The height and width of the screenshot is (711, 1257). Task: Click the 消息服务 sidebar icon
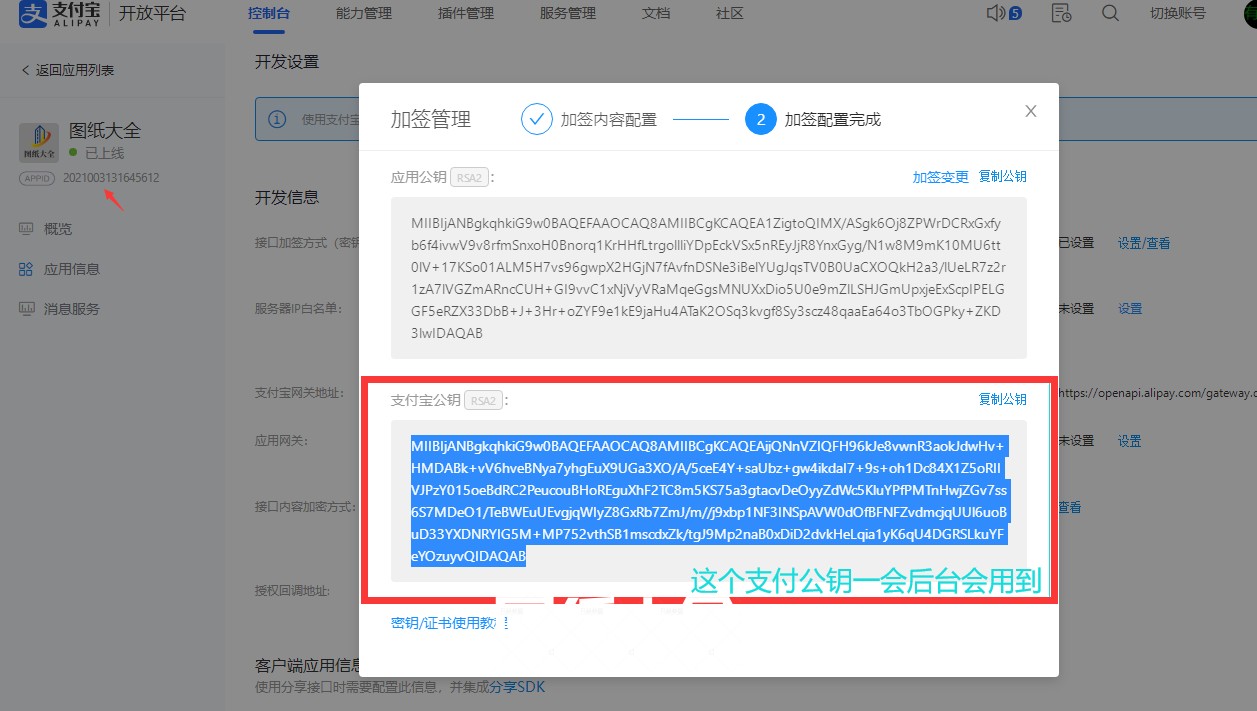tap(26, 309)
